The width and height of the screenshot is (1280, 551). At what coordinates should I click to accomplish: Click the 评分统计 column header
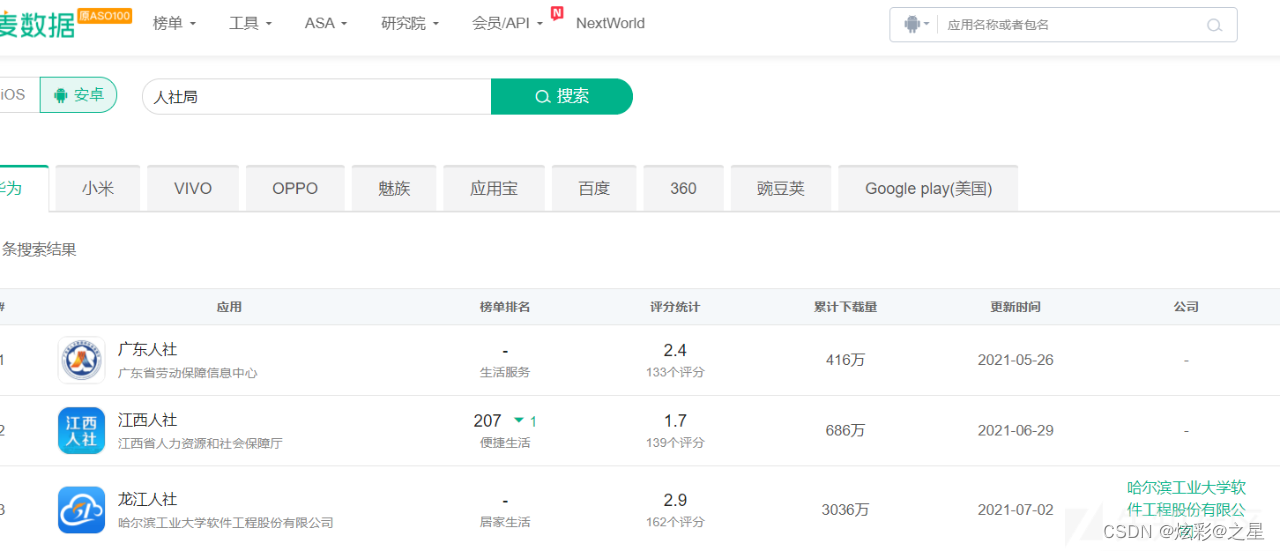(675, 307)
